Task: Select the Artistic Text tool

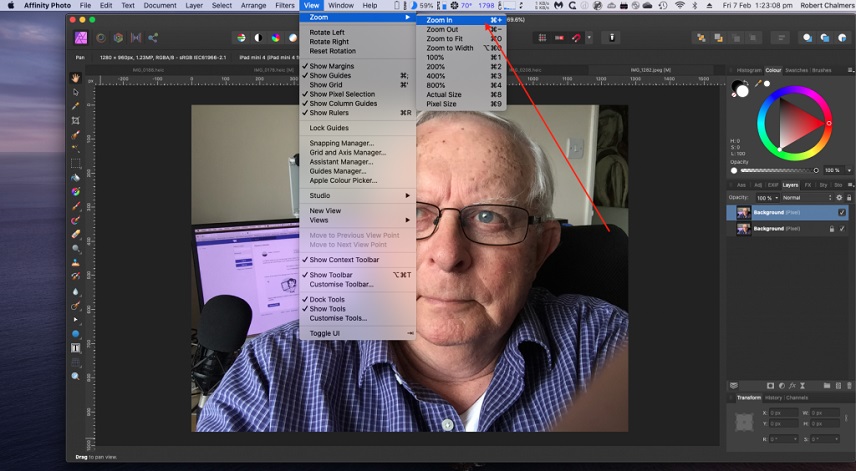Action: [75, 348]
